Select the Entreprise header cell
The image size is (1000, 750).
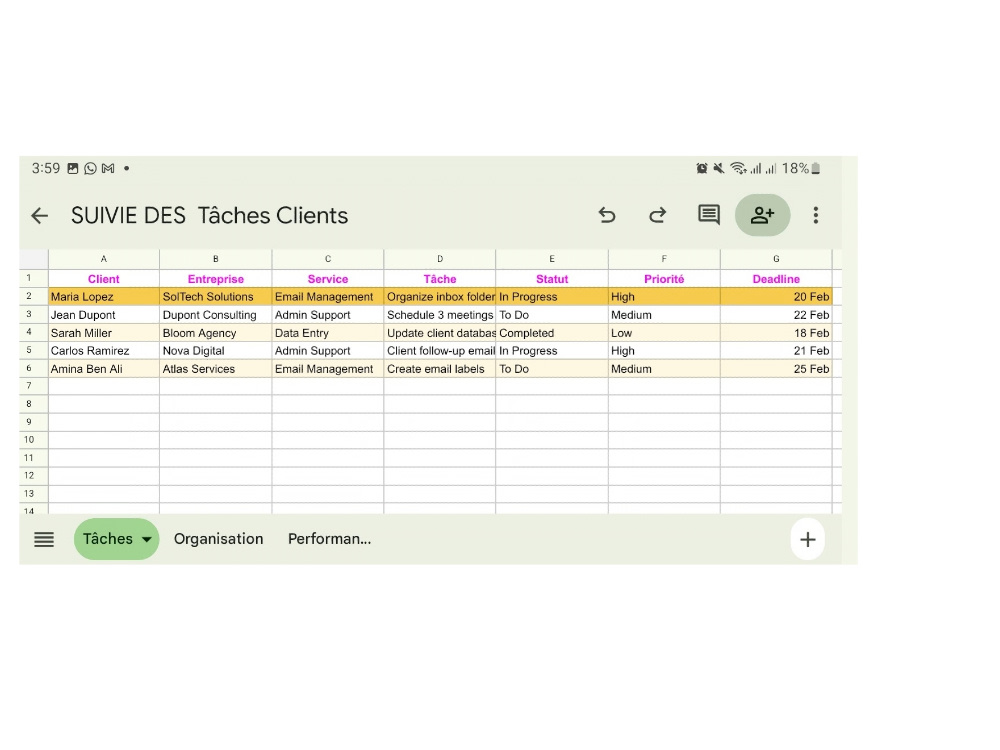point(216,279)
